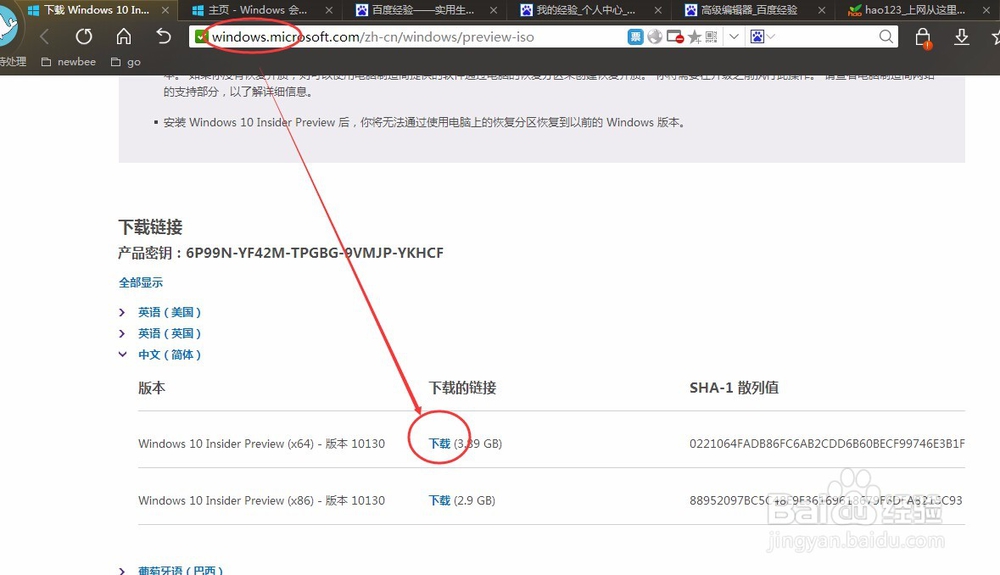
Task: Open the home page icon
Action: (x=124, y=36)
